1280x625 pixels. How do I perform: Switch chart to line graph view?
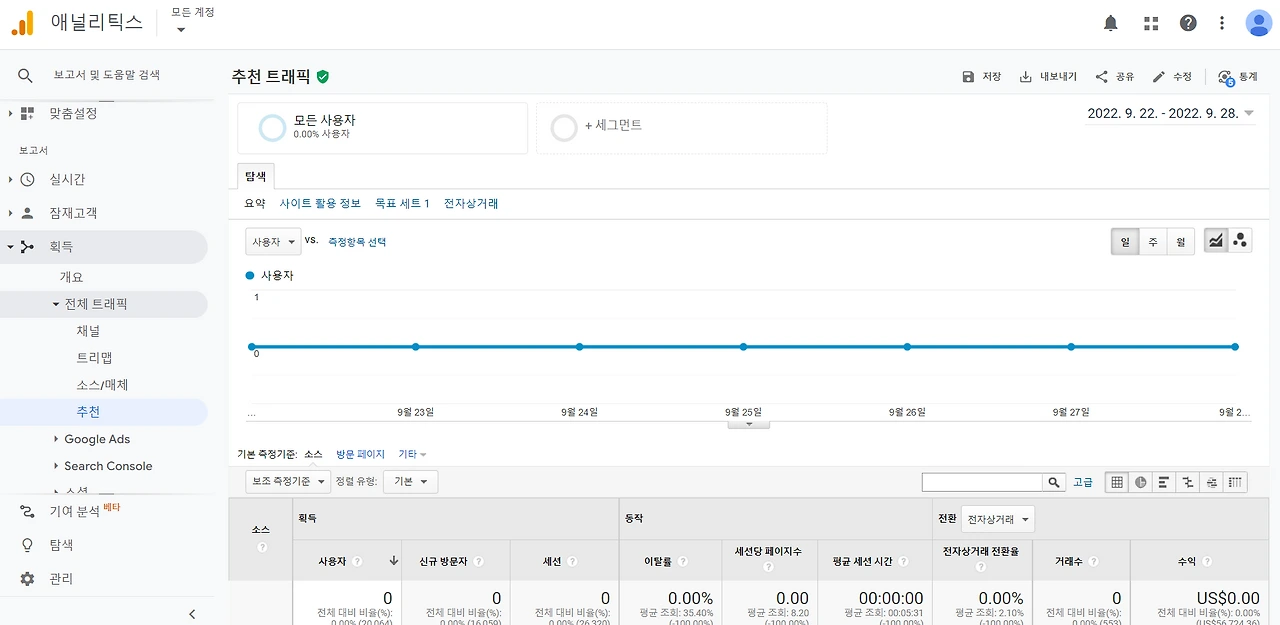click(x=1216, y=241)
